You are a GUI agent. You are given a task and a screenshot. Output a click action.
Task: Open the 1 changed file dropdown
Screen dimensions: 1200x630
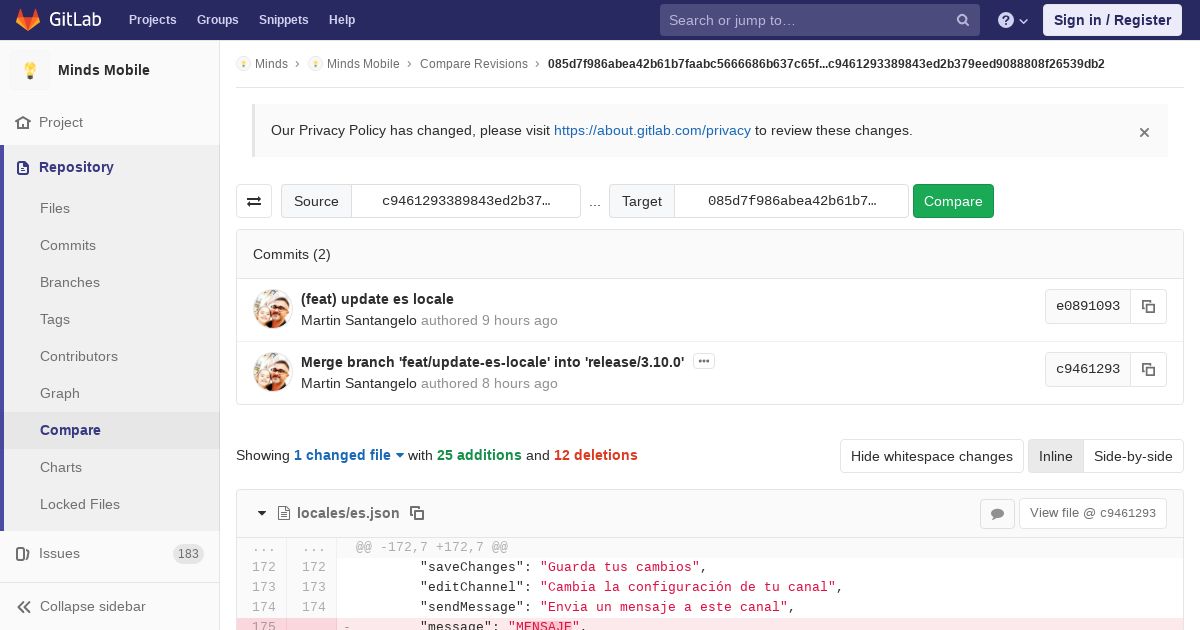[x=348, y=455]
